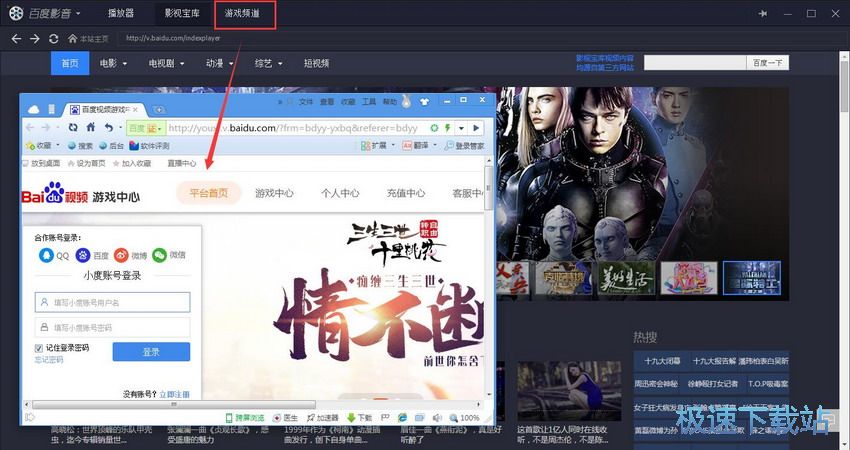Select the 个人中心 tab on game center
This screenshot has height=450, width=850.
tap(340, 193)
